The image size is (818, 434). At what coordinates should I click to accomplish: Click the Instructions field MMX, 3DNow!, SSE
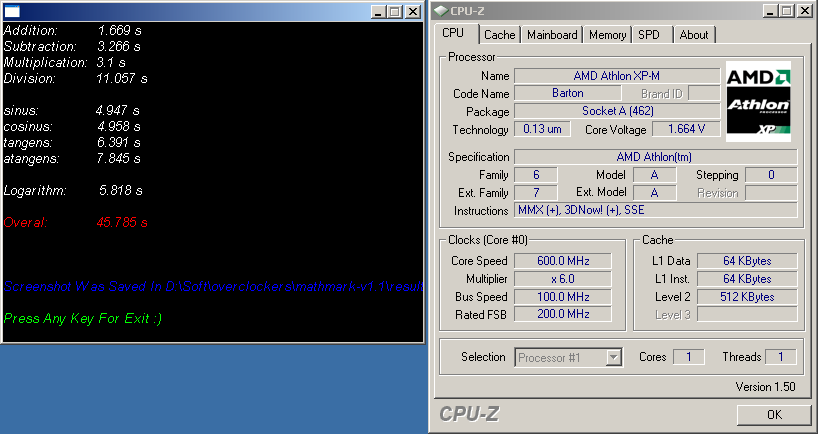click(x=655, y=210)
